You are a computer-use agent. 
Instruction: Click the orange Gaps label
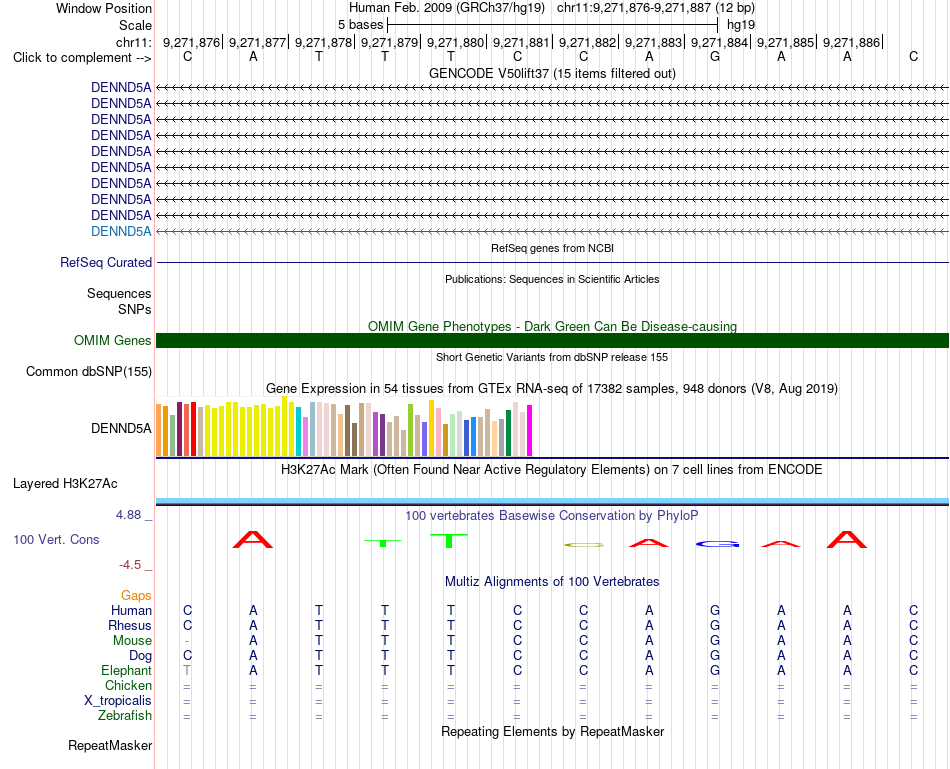[136, 596]
